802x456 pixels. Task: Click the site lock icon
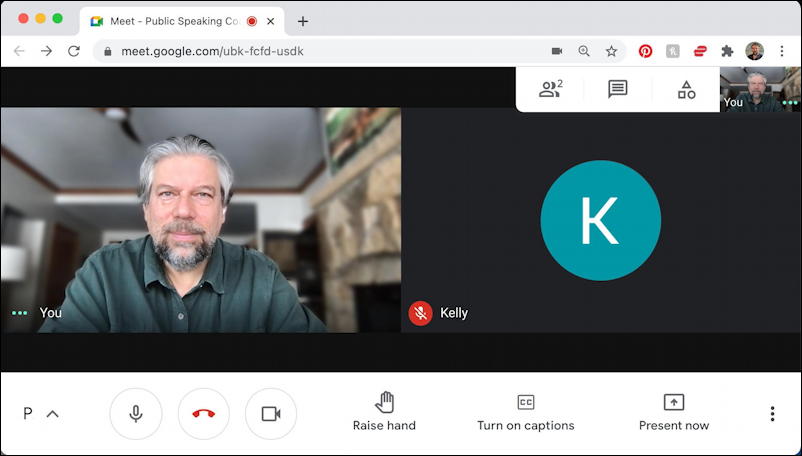107,51
